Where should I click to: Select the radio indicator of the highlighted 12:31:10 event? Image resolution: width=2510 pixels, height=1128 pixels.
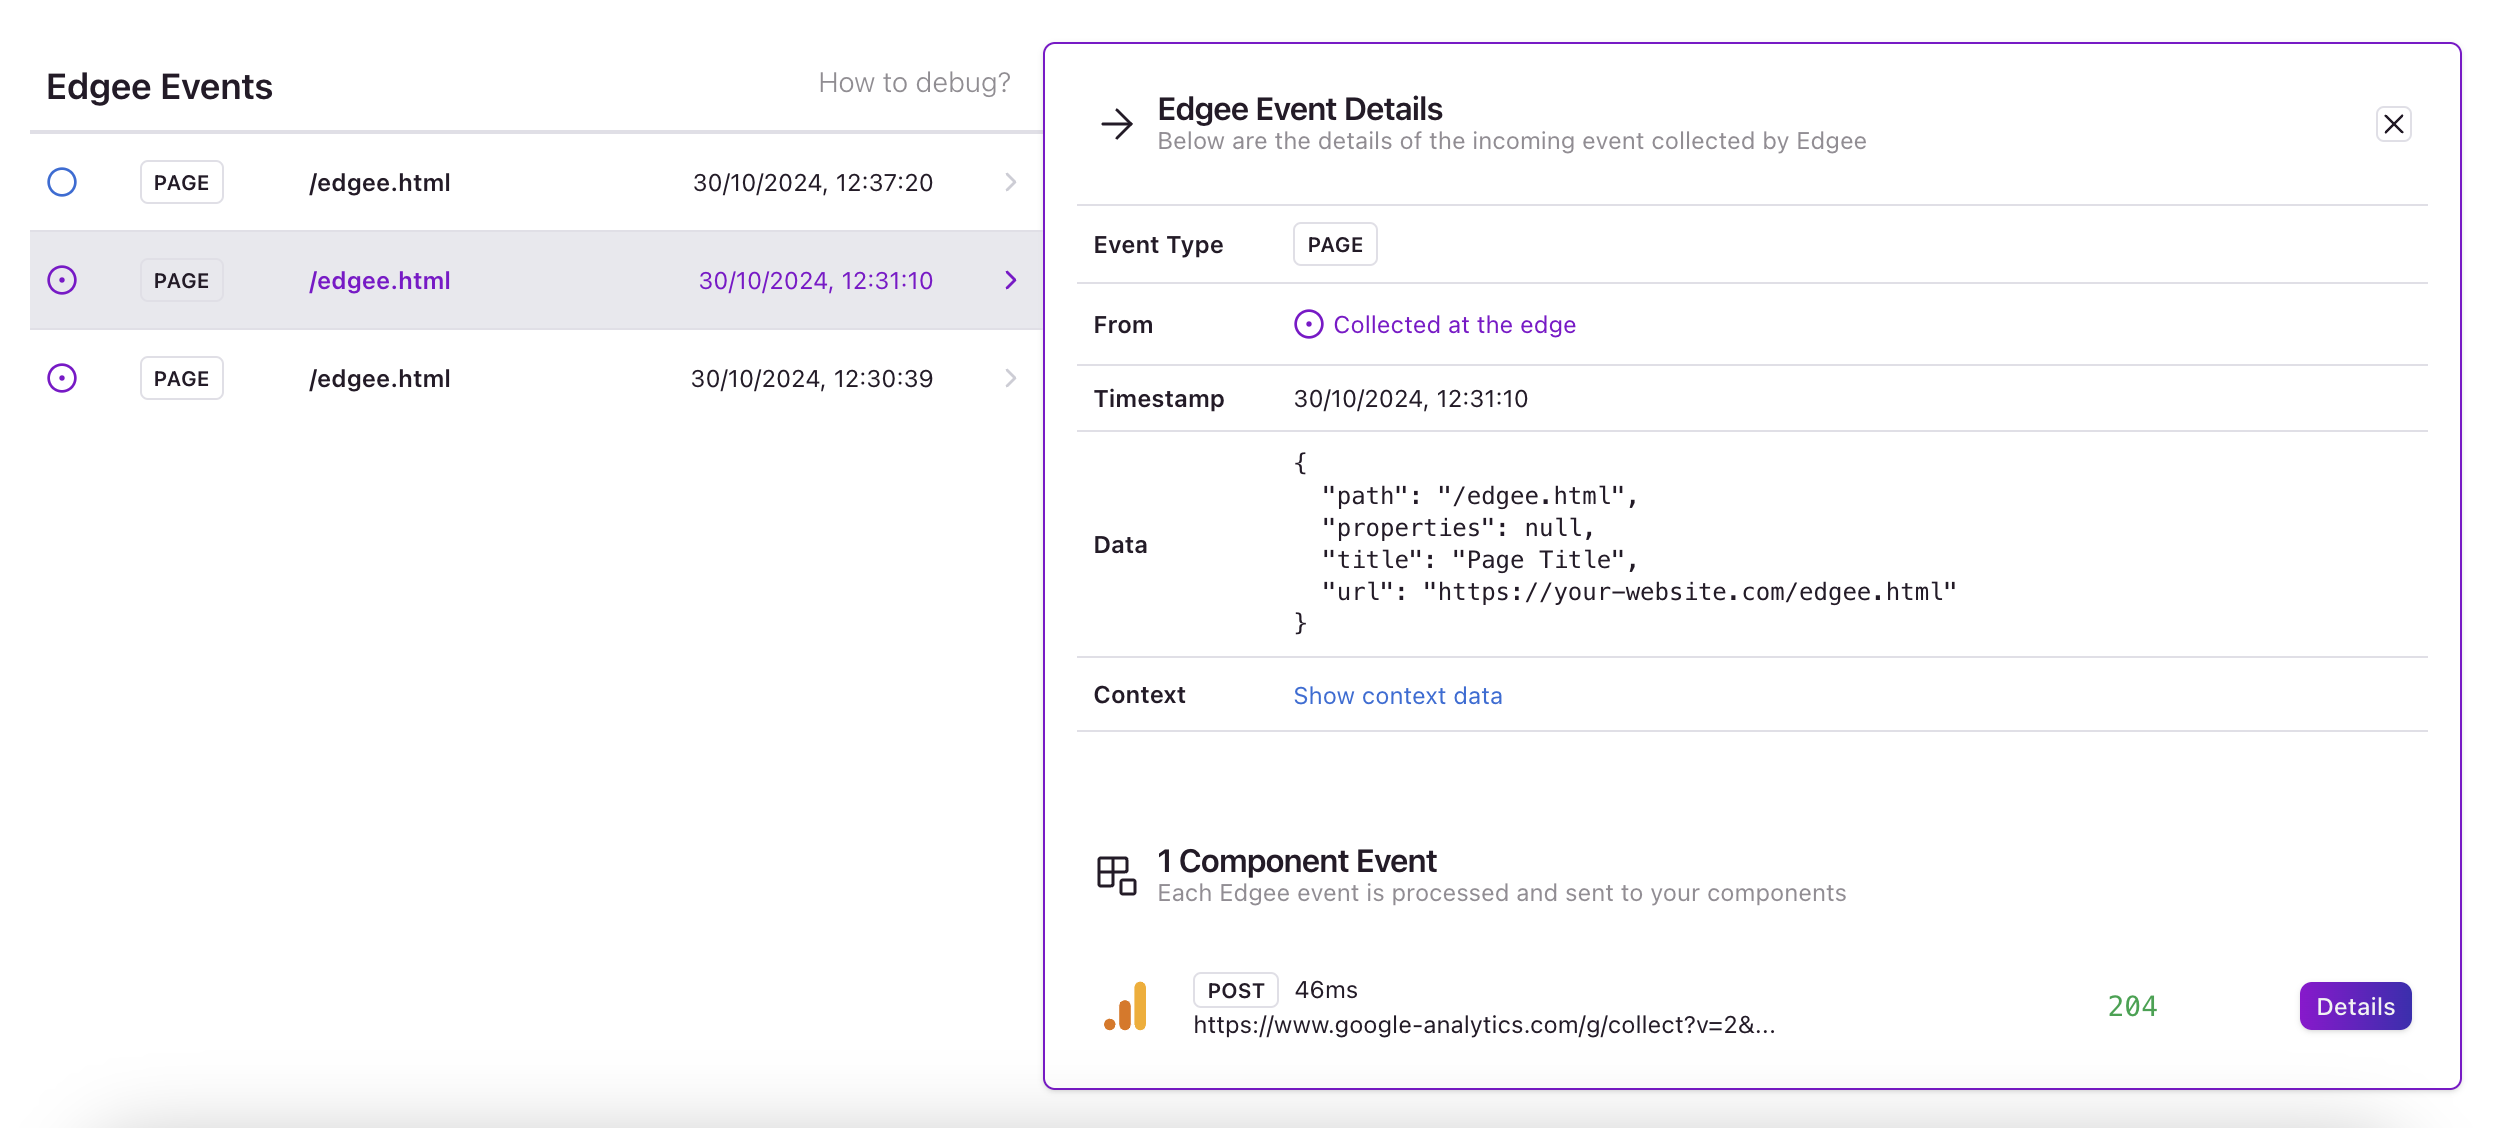pos(62,280)
